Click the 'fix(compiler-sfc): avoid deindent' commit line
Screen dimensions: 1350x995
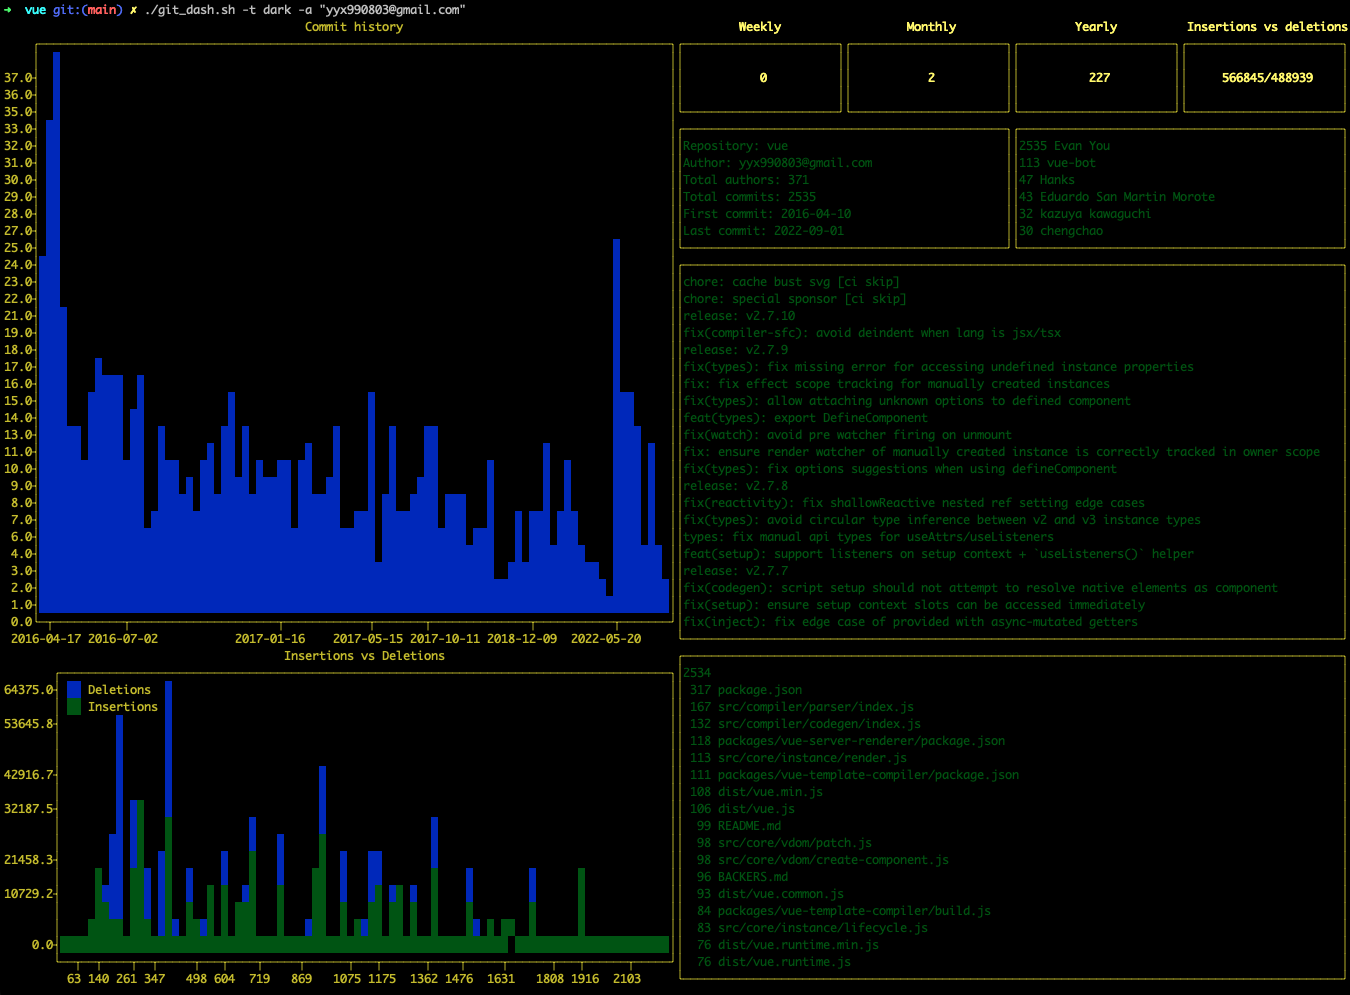click(x=872, y=333)
